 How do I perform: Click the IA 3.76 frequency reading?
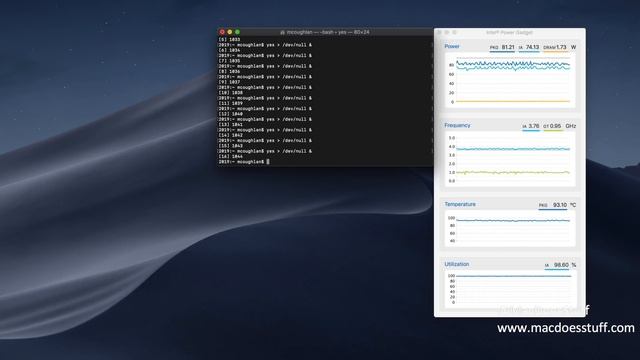point(531,127)
